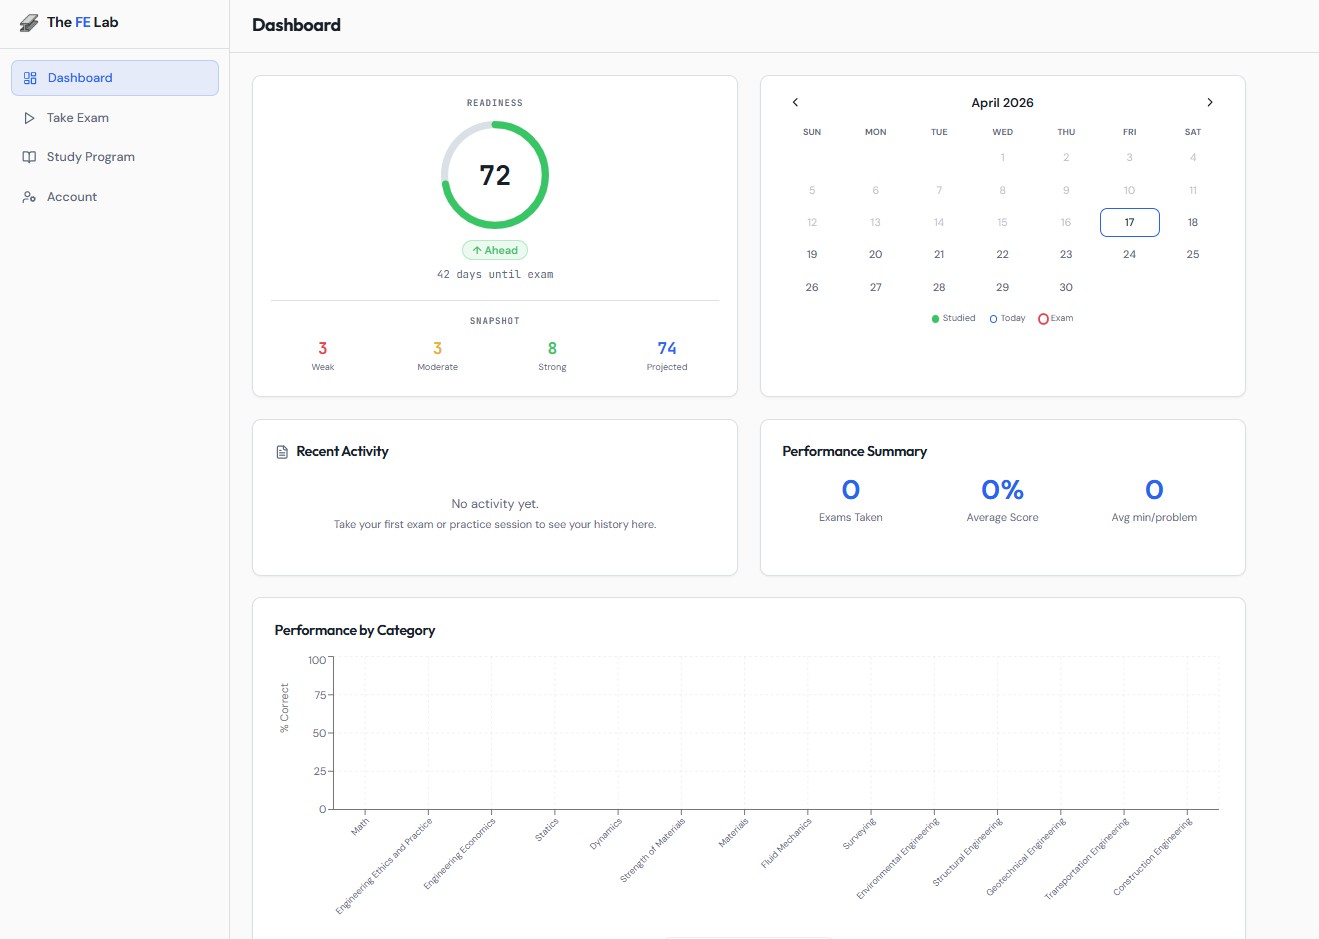
Task: Select April 26 in the calendar
Action: (812, 287)
